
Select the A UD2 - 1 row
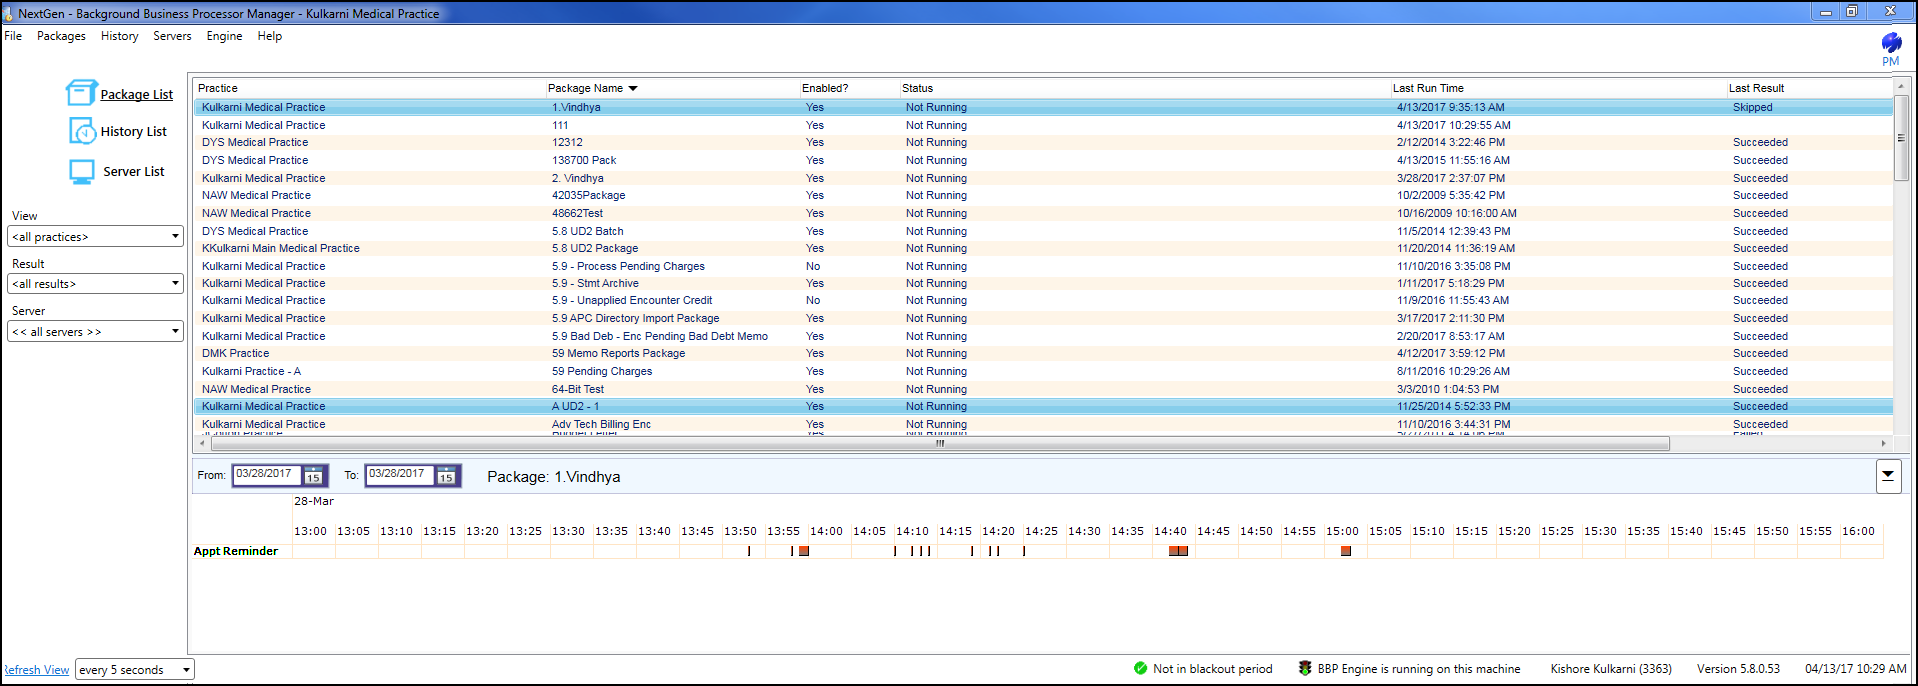(x=1043, y=406)
